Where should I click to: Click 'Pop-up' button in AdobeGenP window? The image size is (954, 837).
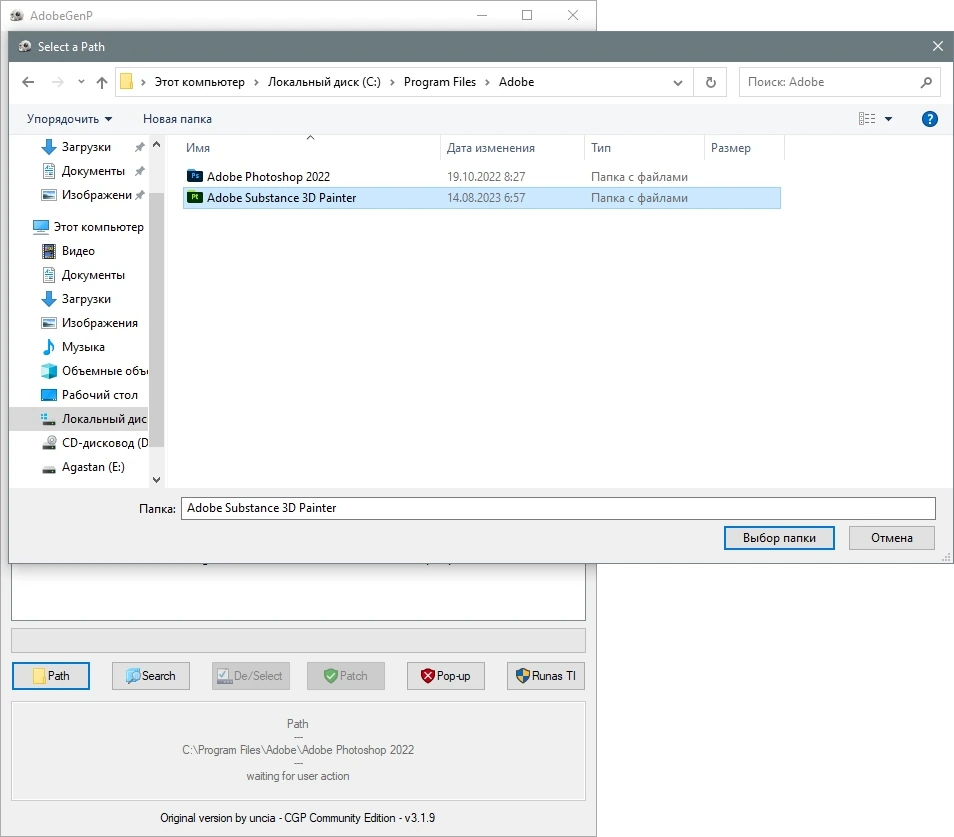pos(445,676)
